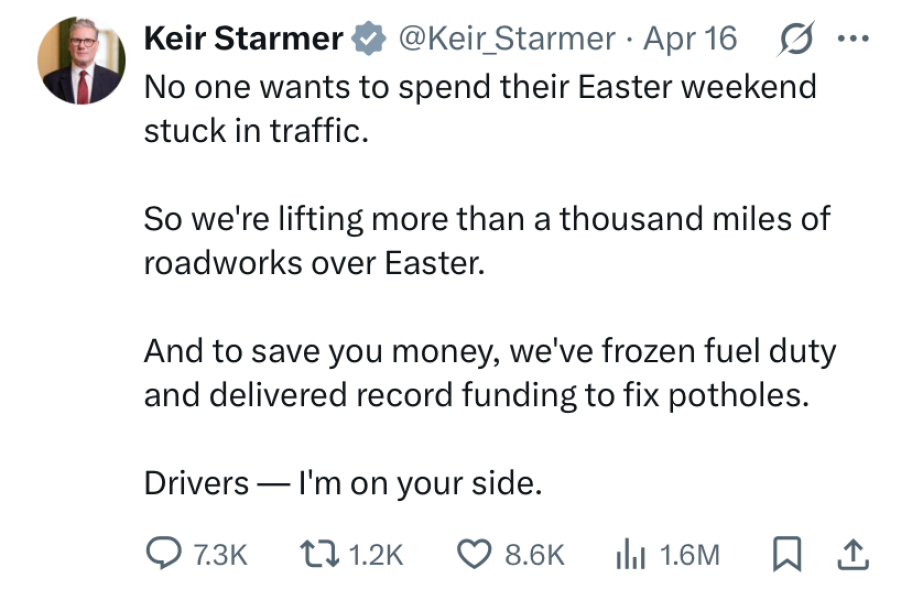The image size is (912, 600).
Task: Click the "frozen fuel duty" paragraph
Action: pyautogui.click(x=490, y=373)
